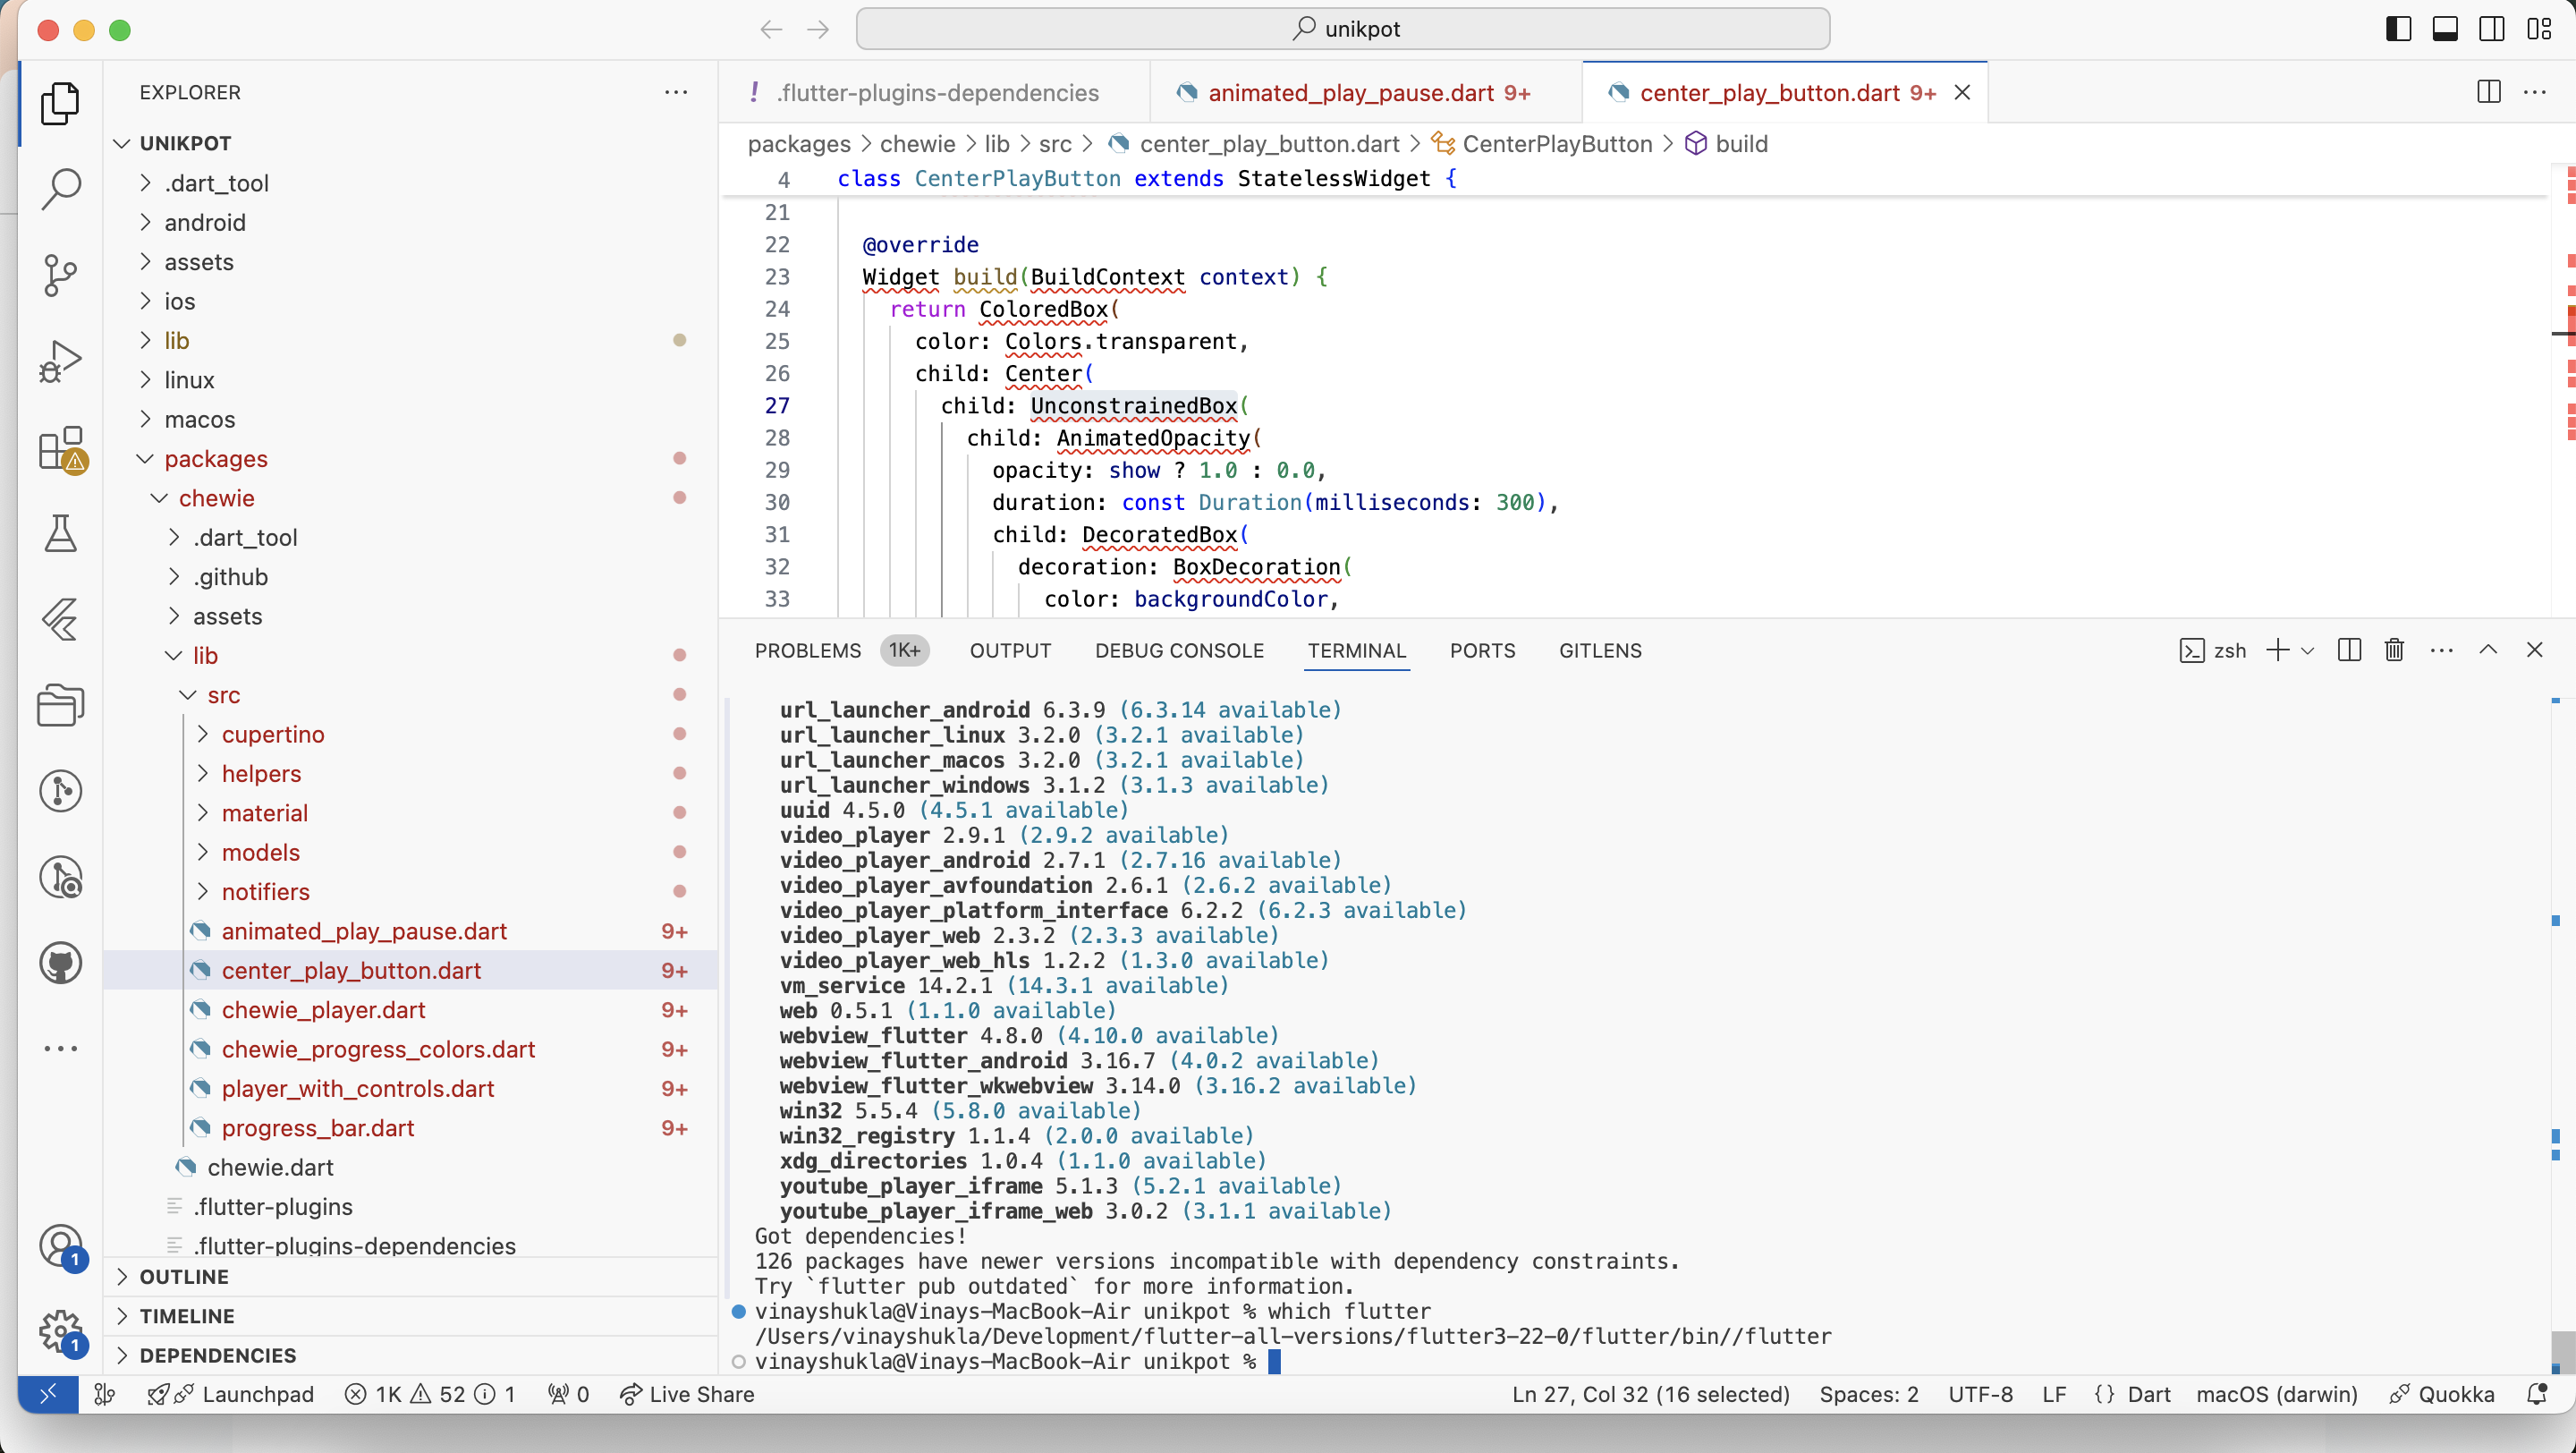This screenshot has height=1453, width=2576.
Task: Open terminal panel more actions ellipsis
Action: (x=2441, y=650)
